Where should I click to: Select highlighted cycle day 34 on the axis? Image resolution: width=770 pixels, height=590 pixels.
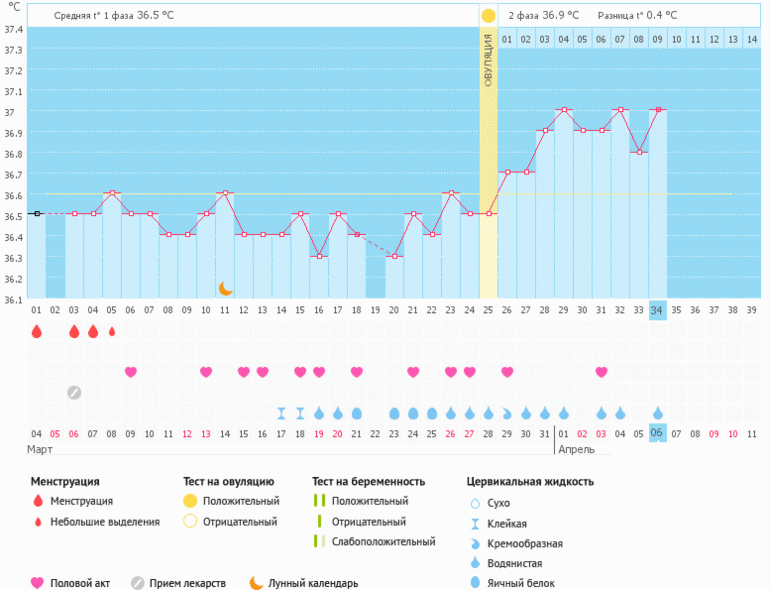click(657, 310)
